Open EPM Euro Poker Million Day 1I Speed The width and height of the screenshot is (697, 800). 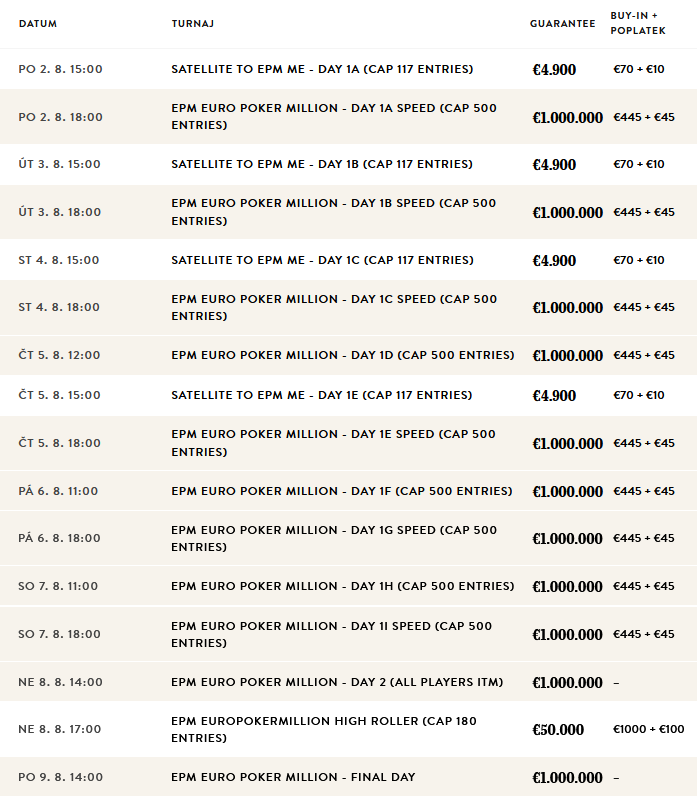[x=348, y=634]
